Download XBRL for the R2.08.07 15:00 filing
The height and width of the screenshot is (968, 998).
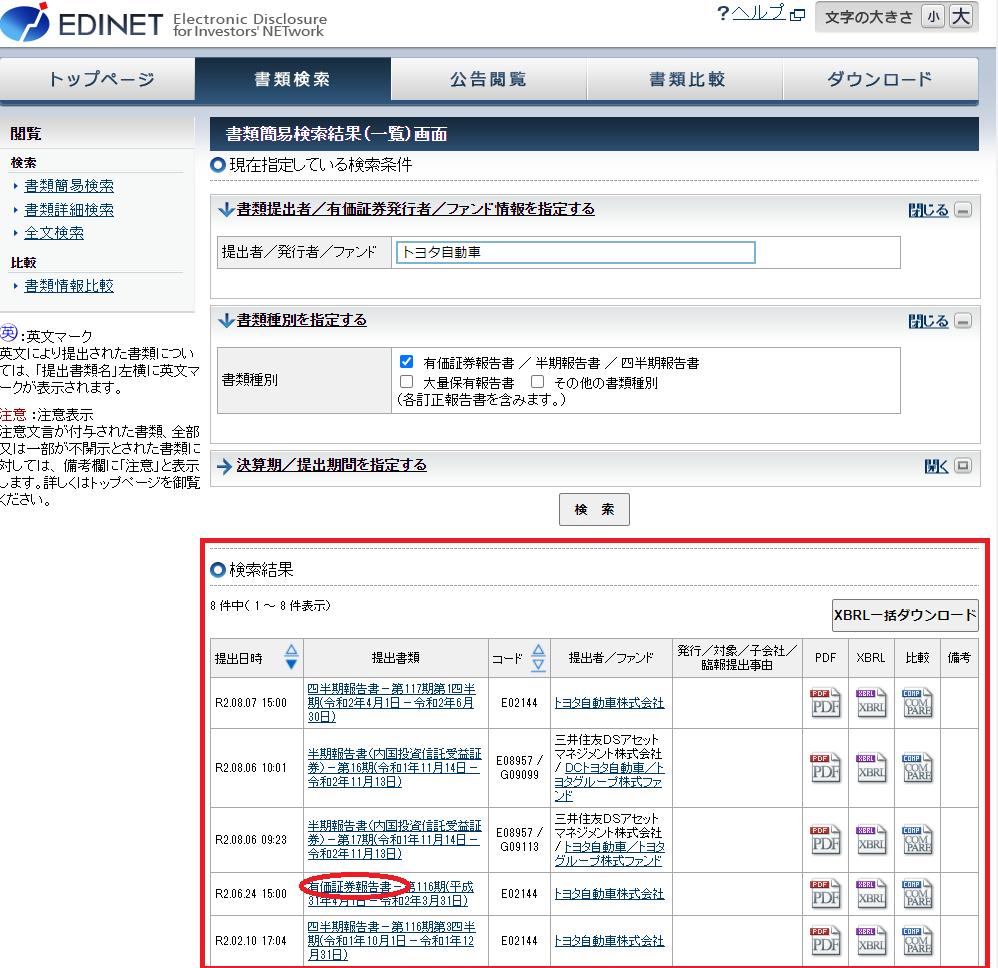point(871,703)
